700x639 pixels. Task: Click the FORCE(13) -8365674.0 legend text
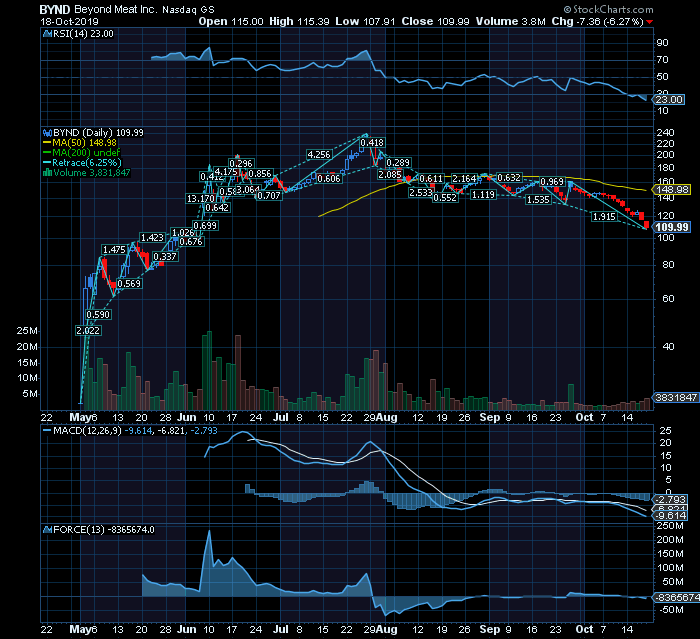click(104, 530)
